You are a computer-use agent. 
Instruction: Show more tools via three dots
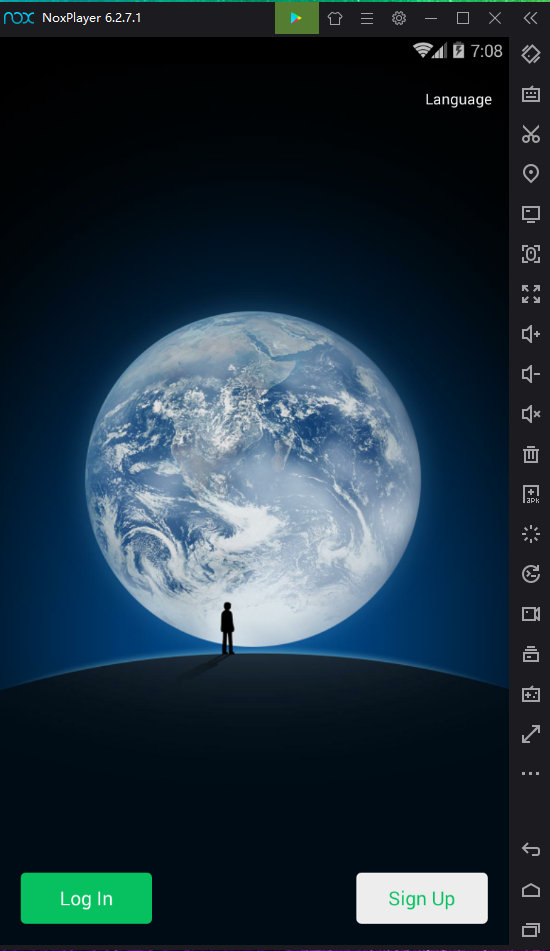[x=531, y=774]
